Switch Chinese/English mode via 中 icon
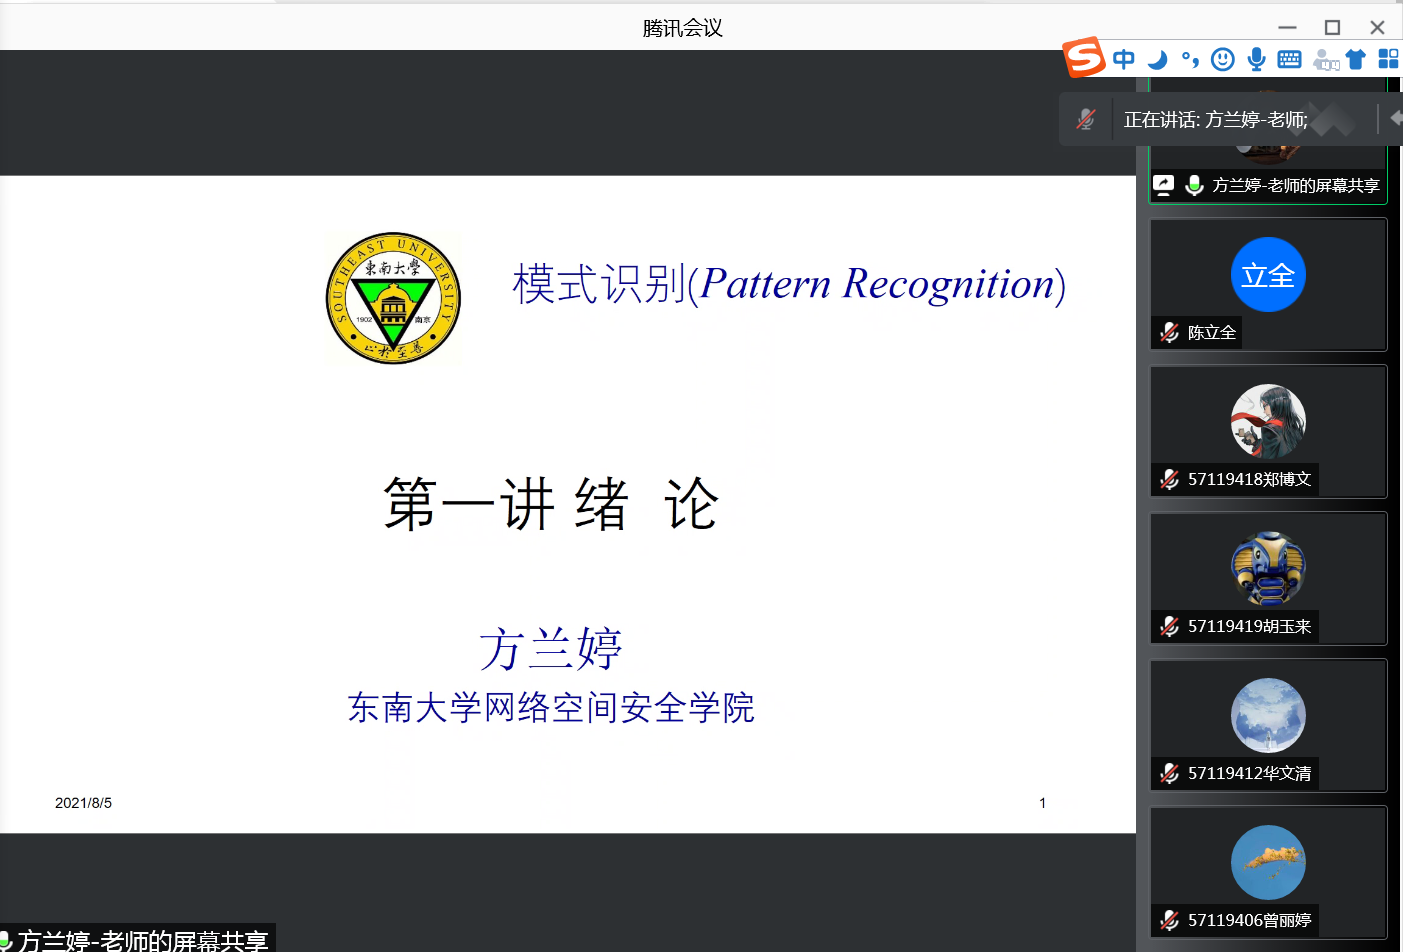Viewport: 1403px width, 952px height. click(x=1124, y=59)
